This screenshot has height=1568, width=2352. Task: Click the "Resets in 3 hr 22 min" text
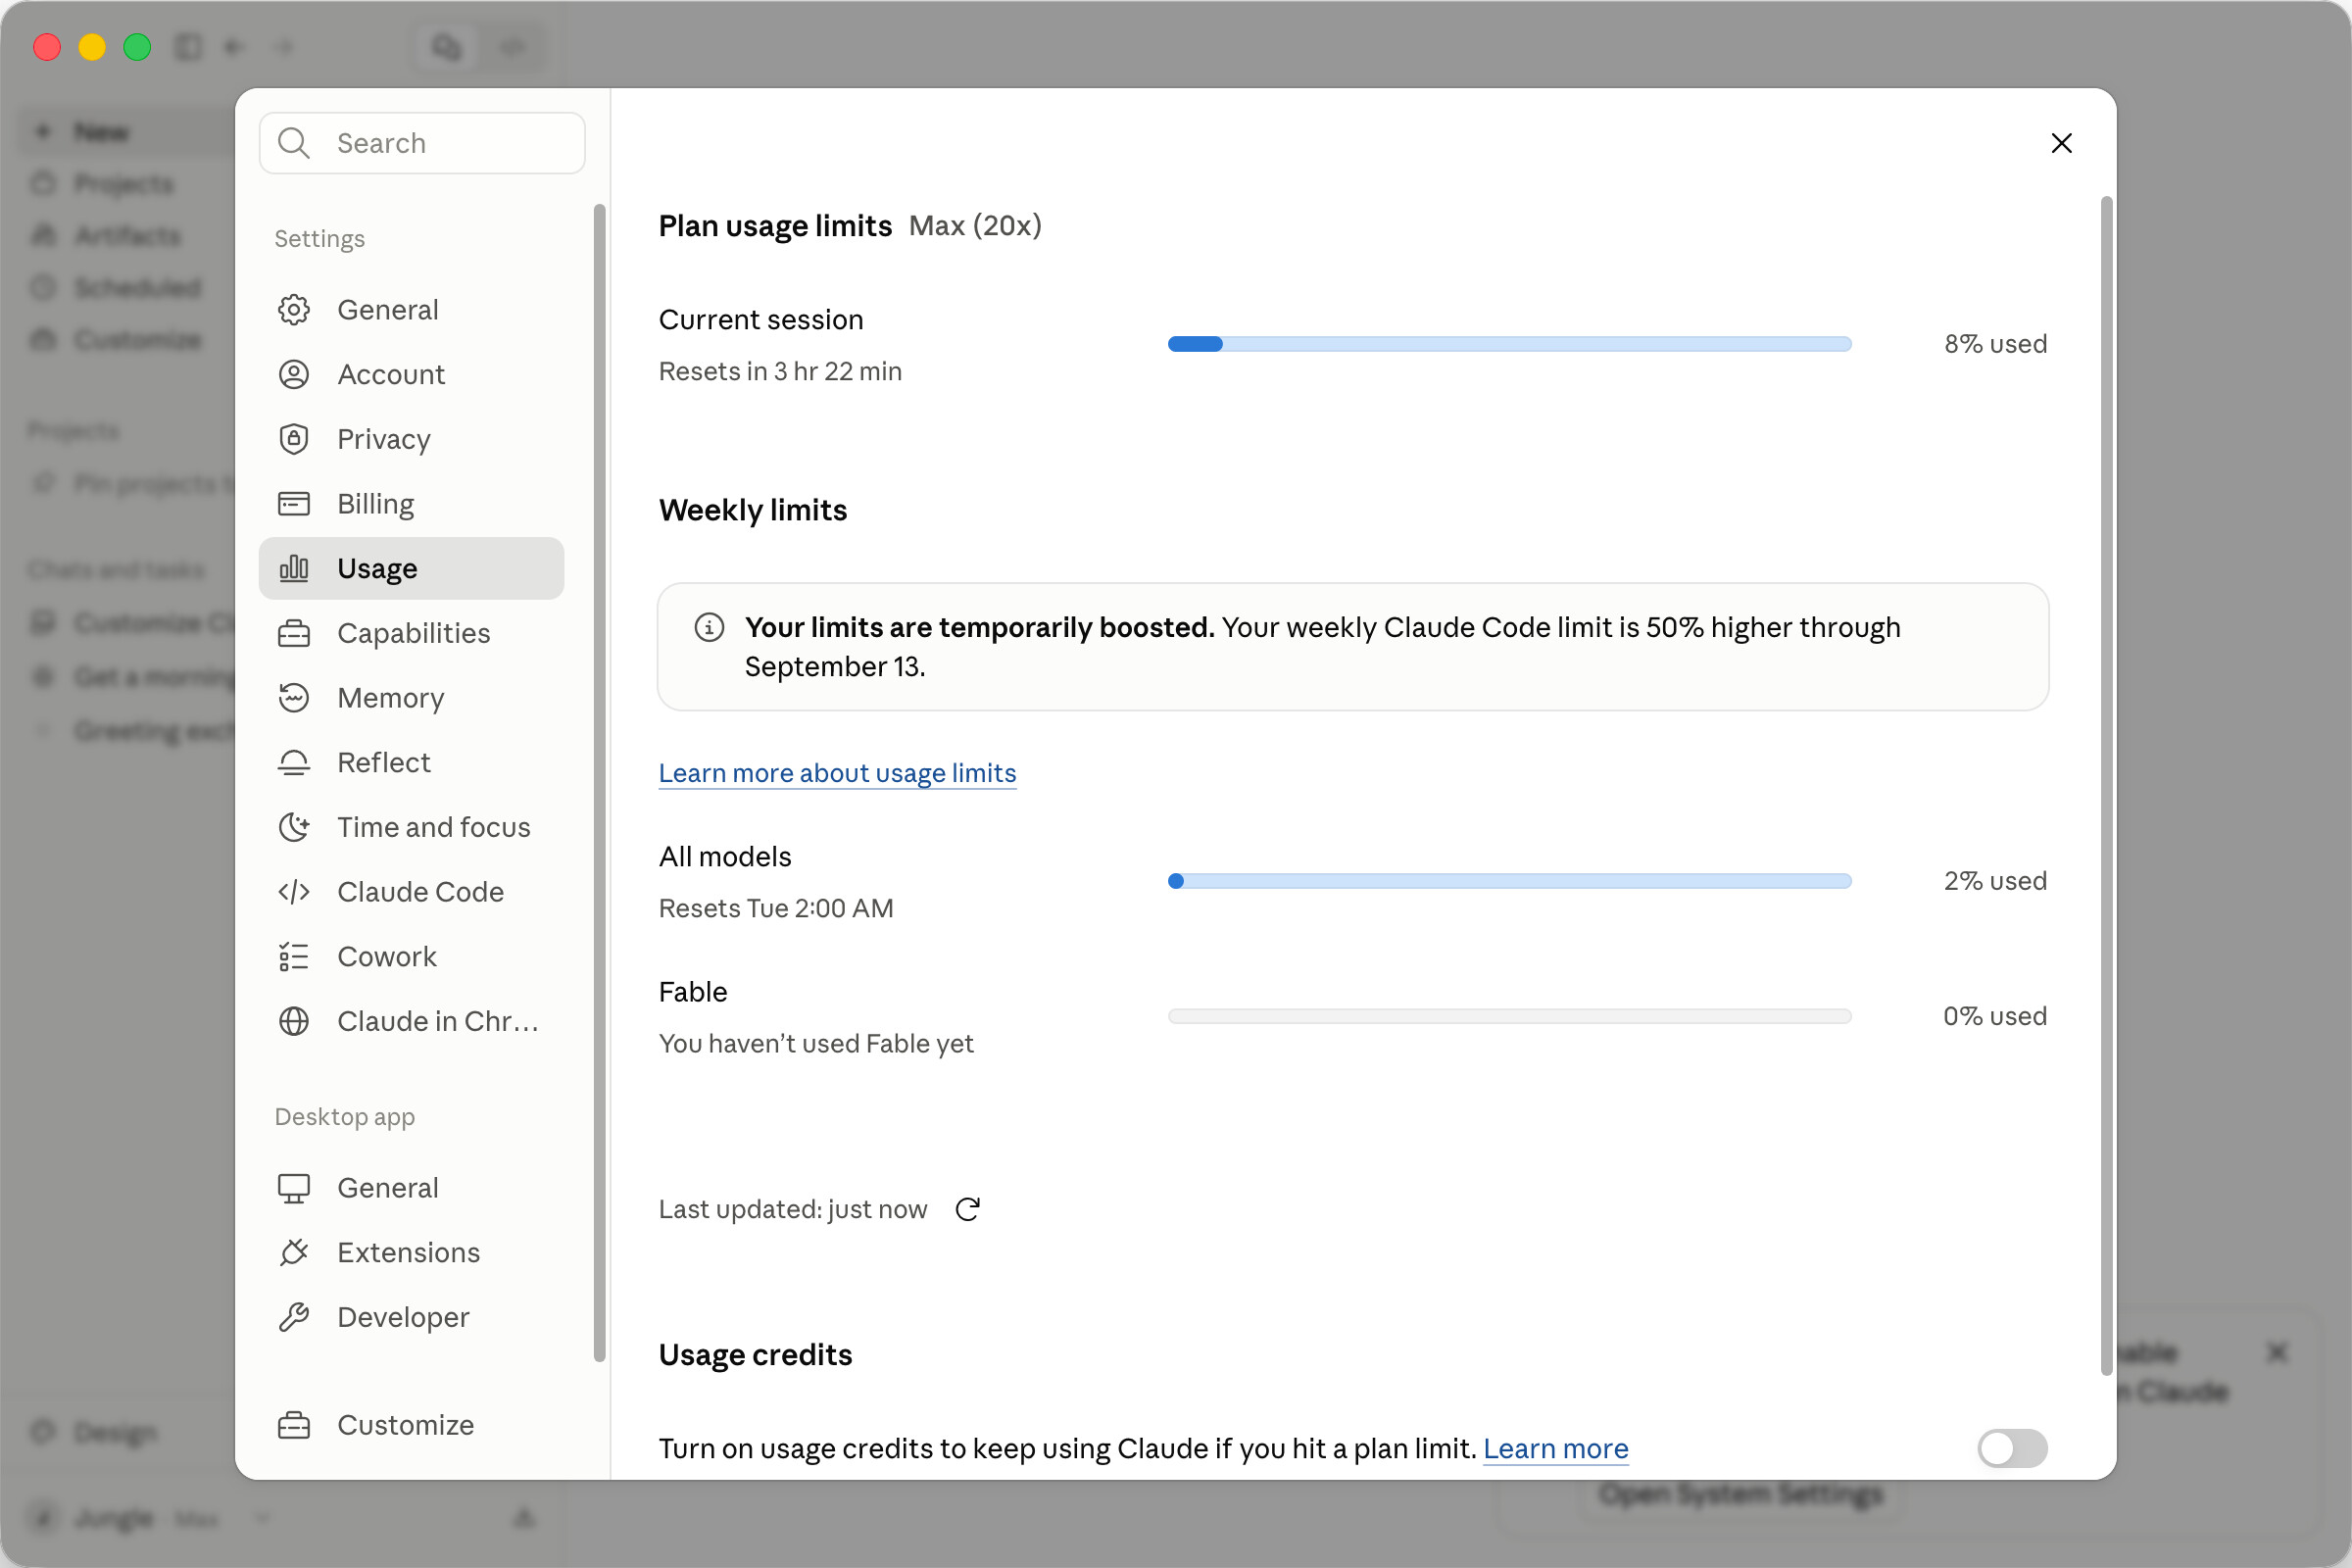point(780,371)
